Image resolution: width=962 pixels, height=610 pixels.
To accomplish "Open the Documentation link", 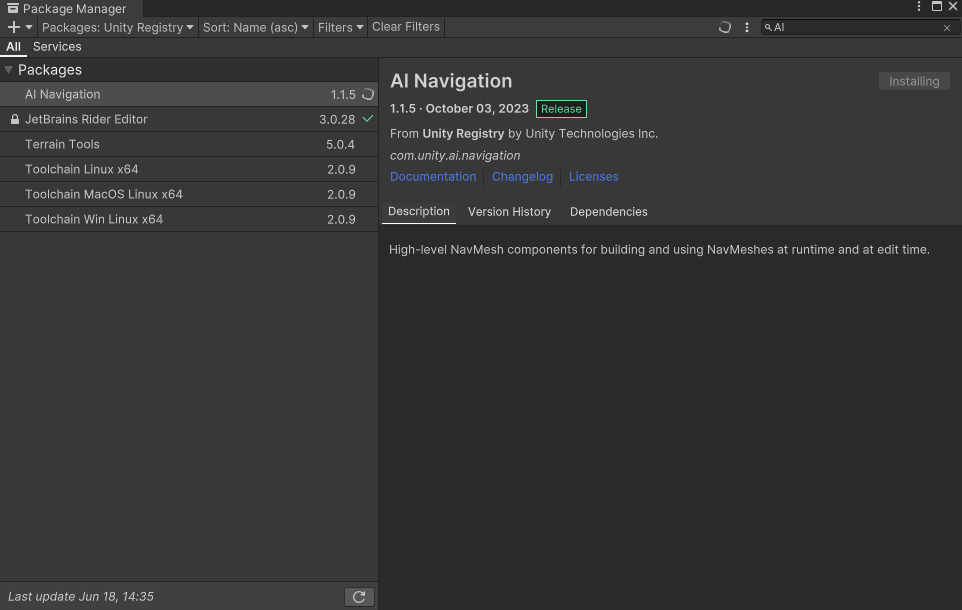I will [x=433, y=177].
